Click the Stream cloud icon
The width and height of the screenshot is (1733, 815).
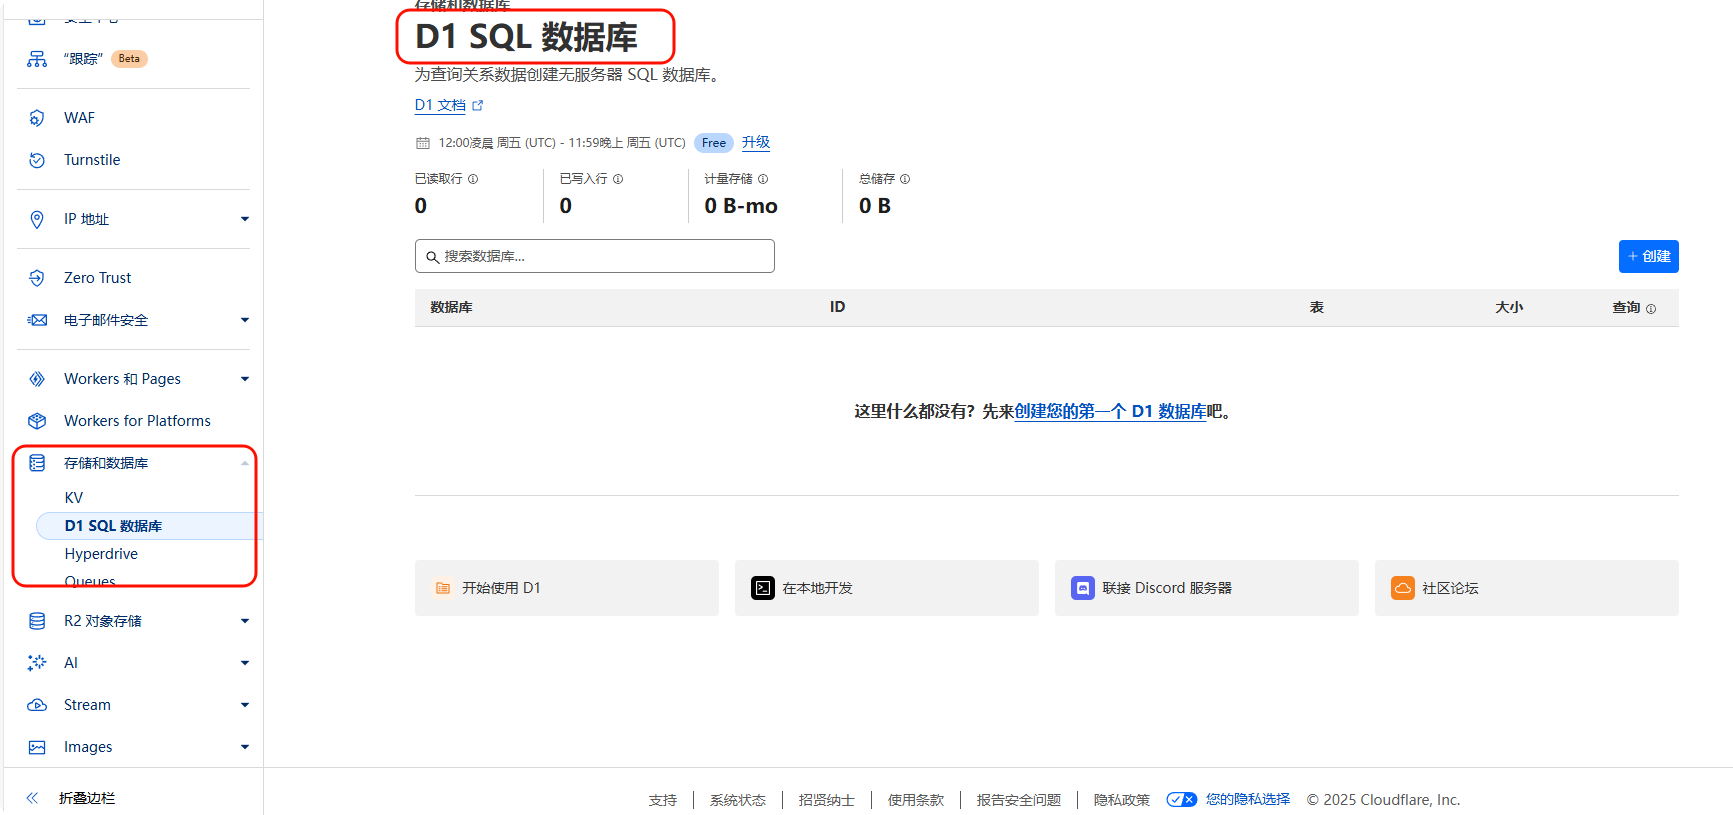coord(37,705)
